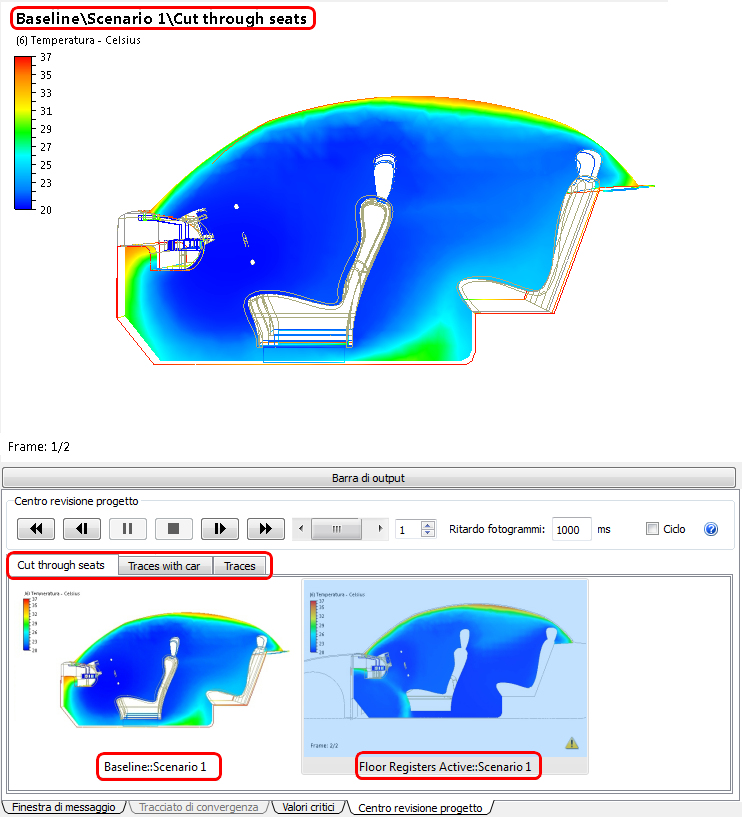The image size is (742, 817).
Task: Click Baseline::Scenario 1 caption label
Action: click(x=155, y=767)
